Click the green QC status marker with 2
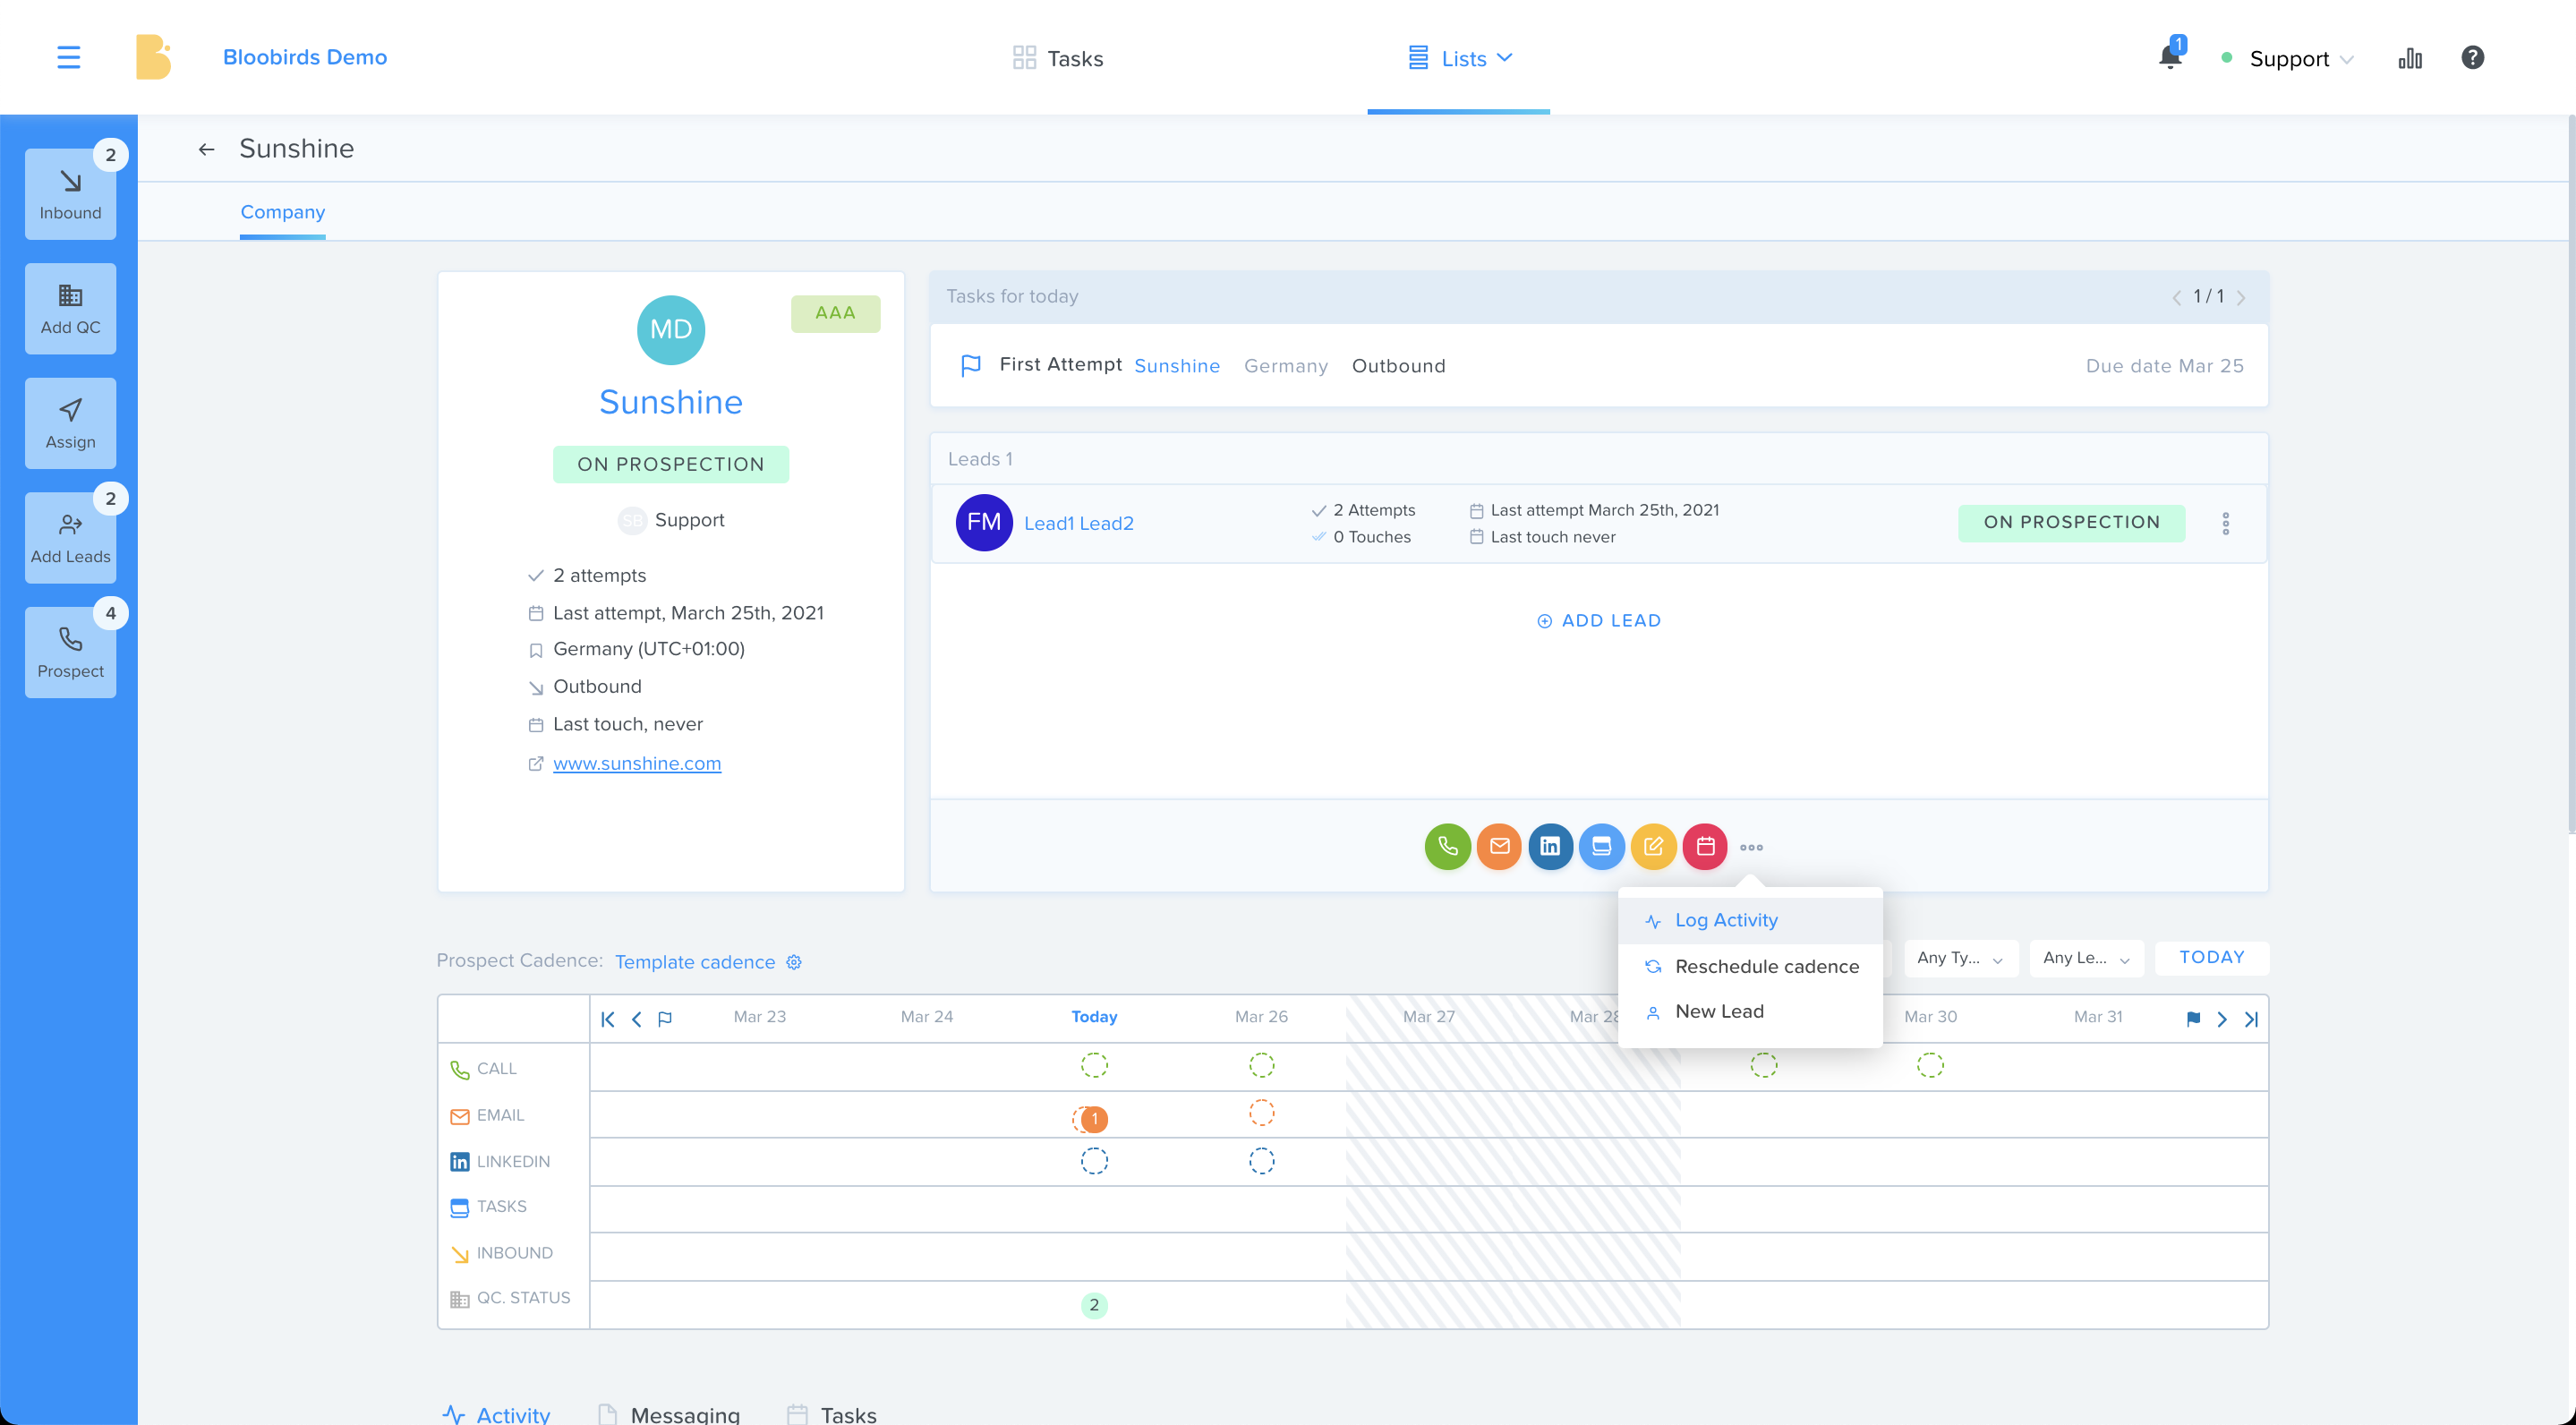Screen dimensions: 2576x1425 (1094, 1305)
